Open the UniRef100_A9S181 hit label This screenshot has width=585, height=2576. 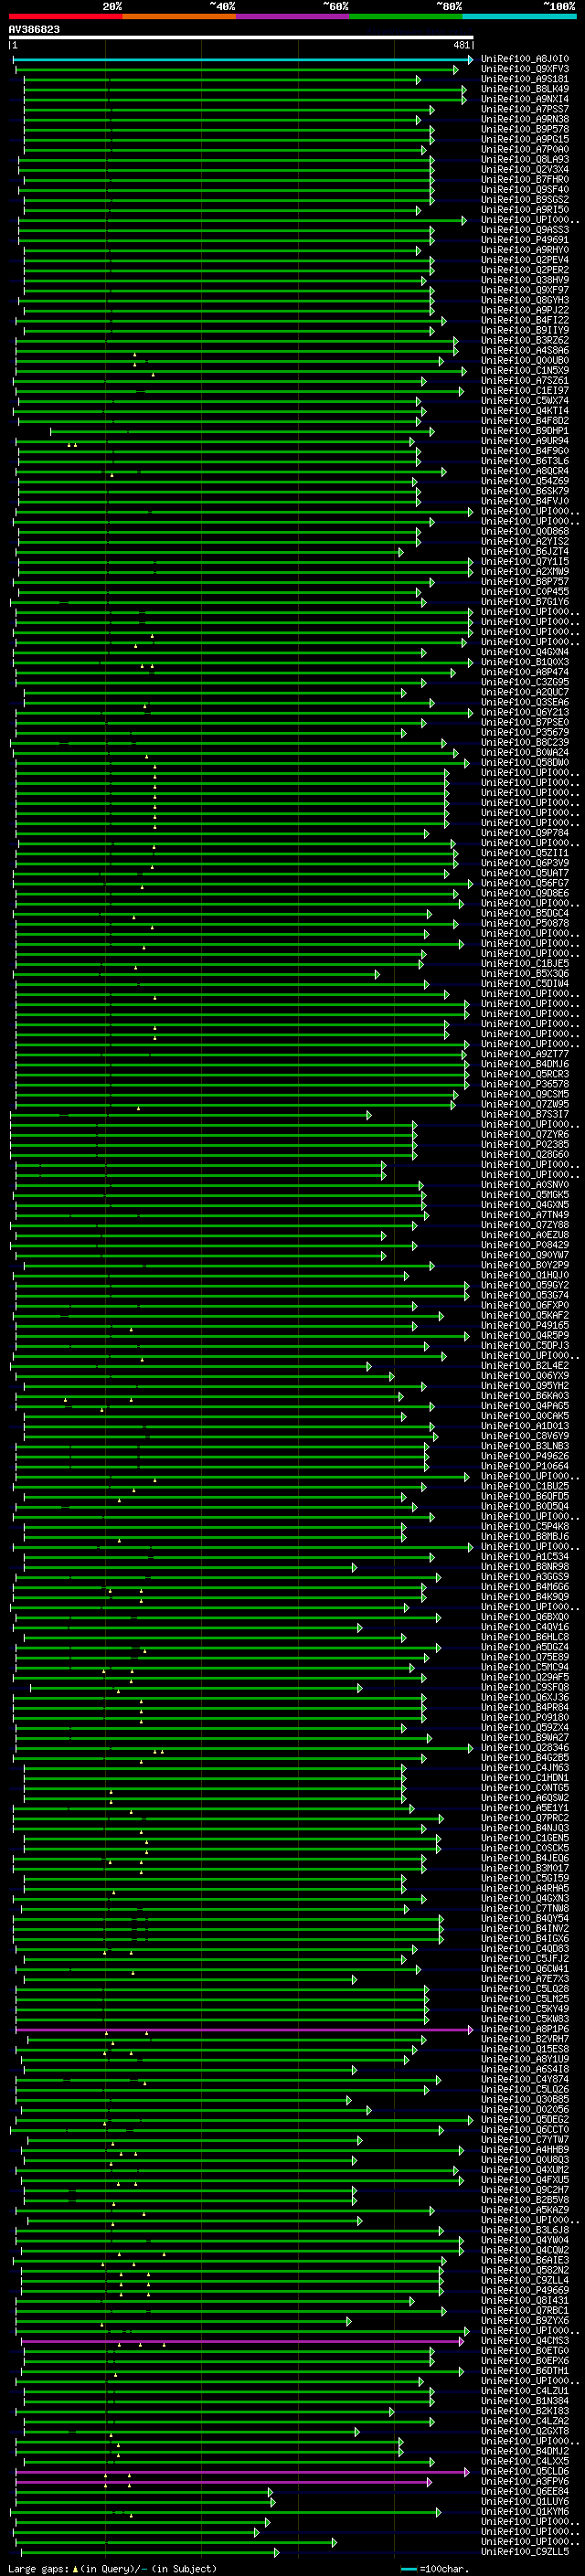[525, 79]
